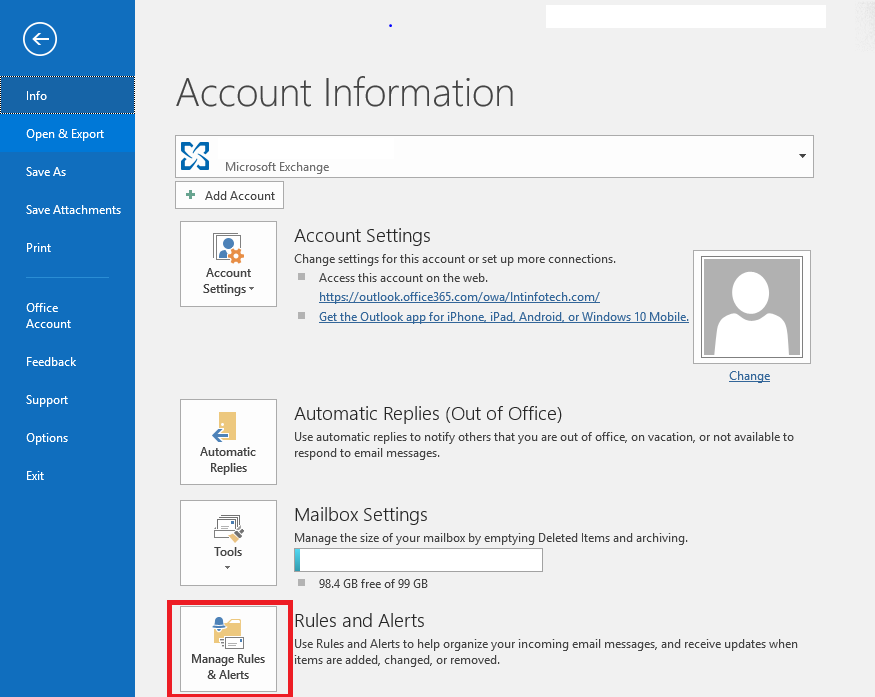The width and height of the screenshot is (875, 697).
Task: Click the Add Account button
Action: [x=229, y=195]
